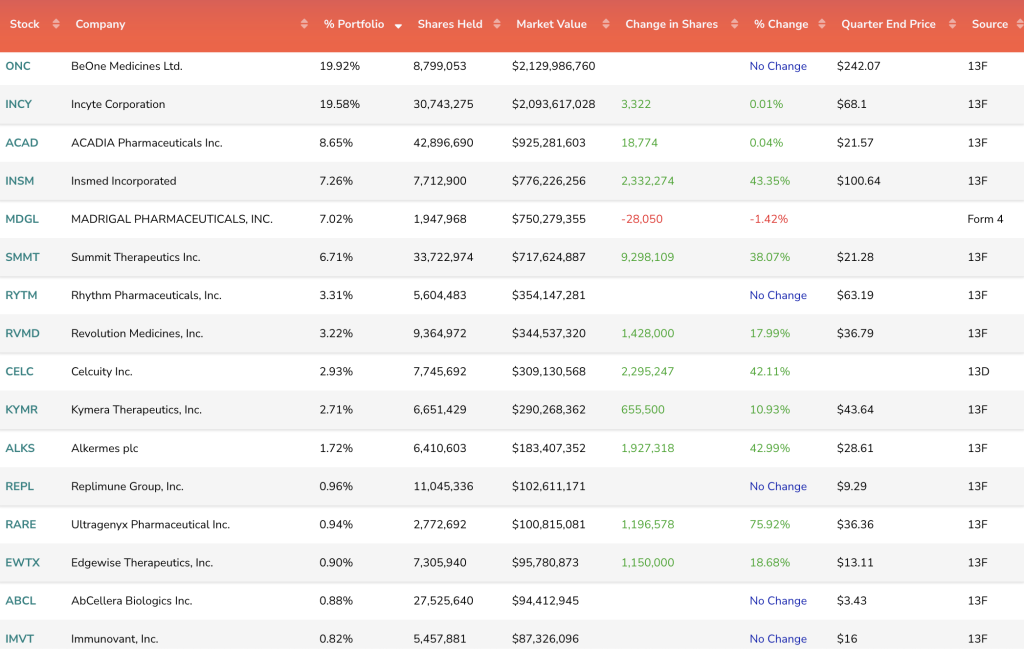The width and height of the screenshot is (1024, 649).
Task: Sort by % Change arrows
Action: pyautogui.click(x=822, y=24)
